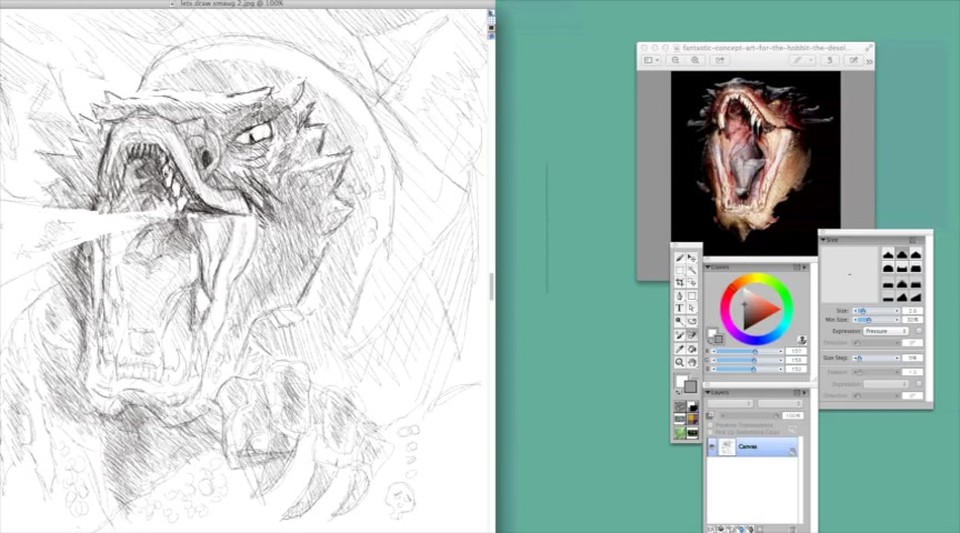This screenshot has width=960, height=533.
Task: Open the Highlight pen dropdown in Preview
Action: (x=803, y=60)
